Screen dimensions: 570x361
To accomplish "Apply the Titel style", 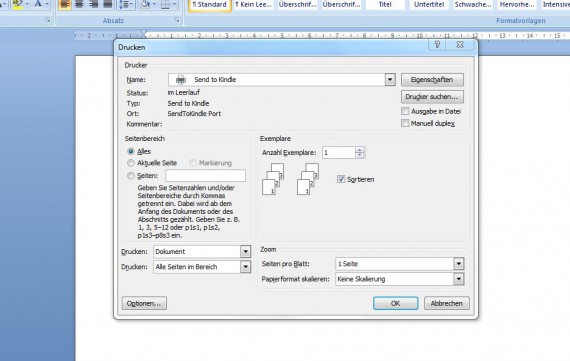I will pyautogui.click(x=385, y=5).
